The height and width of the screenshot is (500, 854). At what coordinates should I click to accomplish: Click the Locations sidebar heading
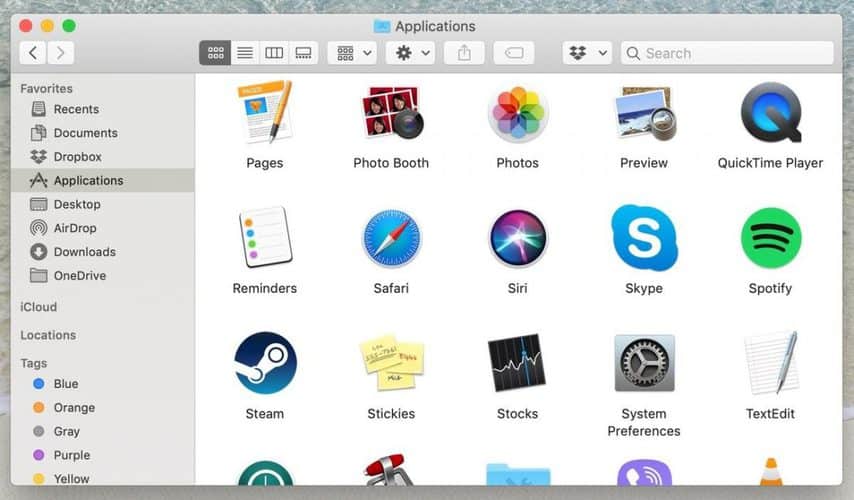(48, 335)
